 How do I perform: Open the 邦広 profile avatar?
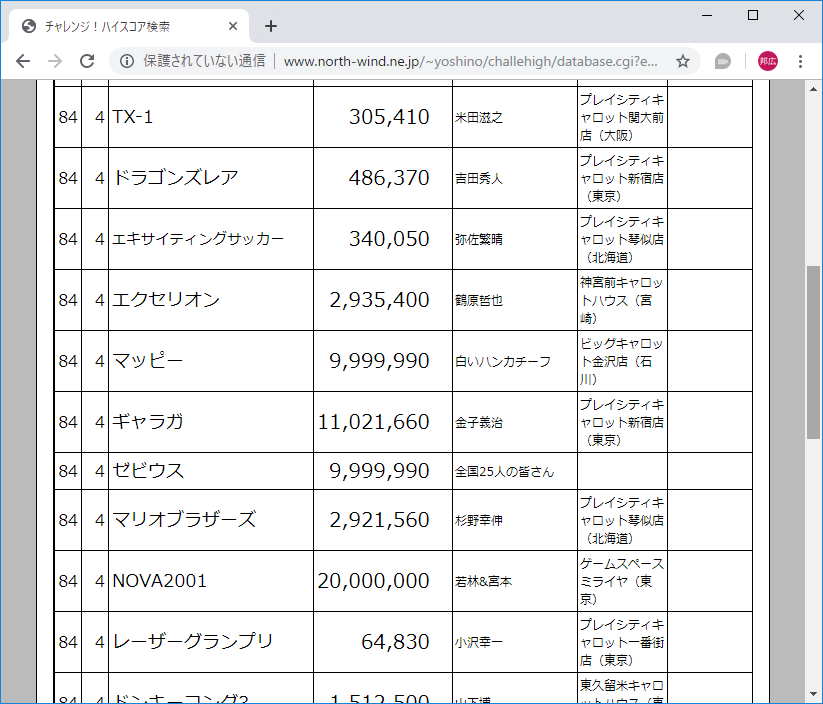[767, 61]
